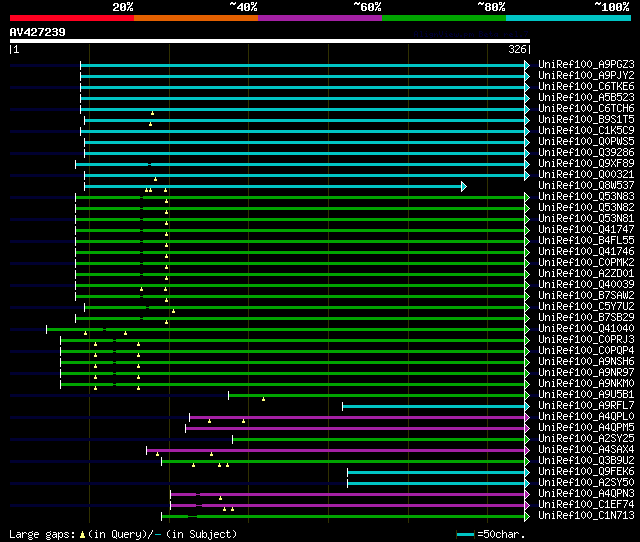Click UniRef100_Q53N83 label

[x=586, y=197]
